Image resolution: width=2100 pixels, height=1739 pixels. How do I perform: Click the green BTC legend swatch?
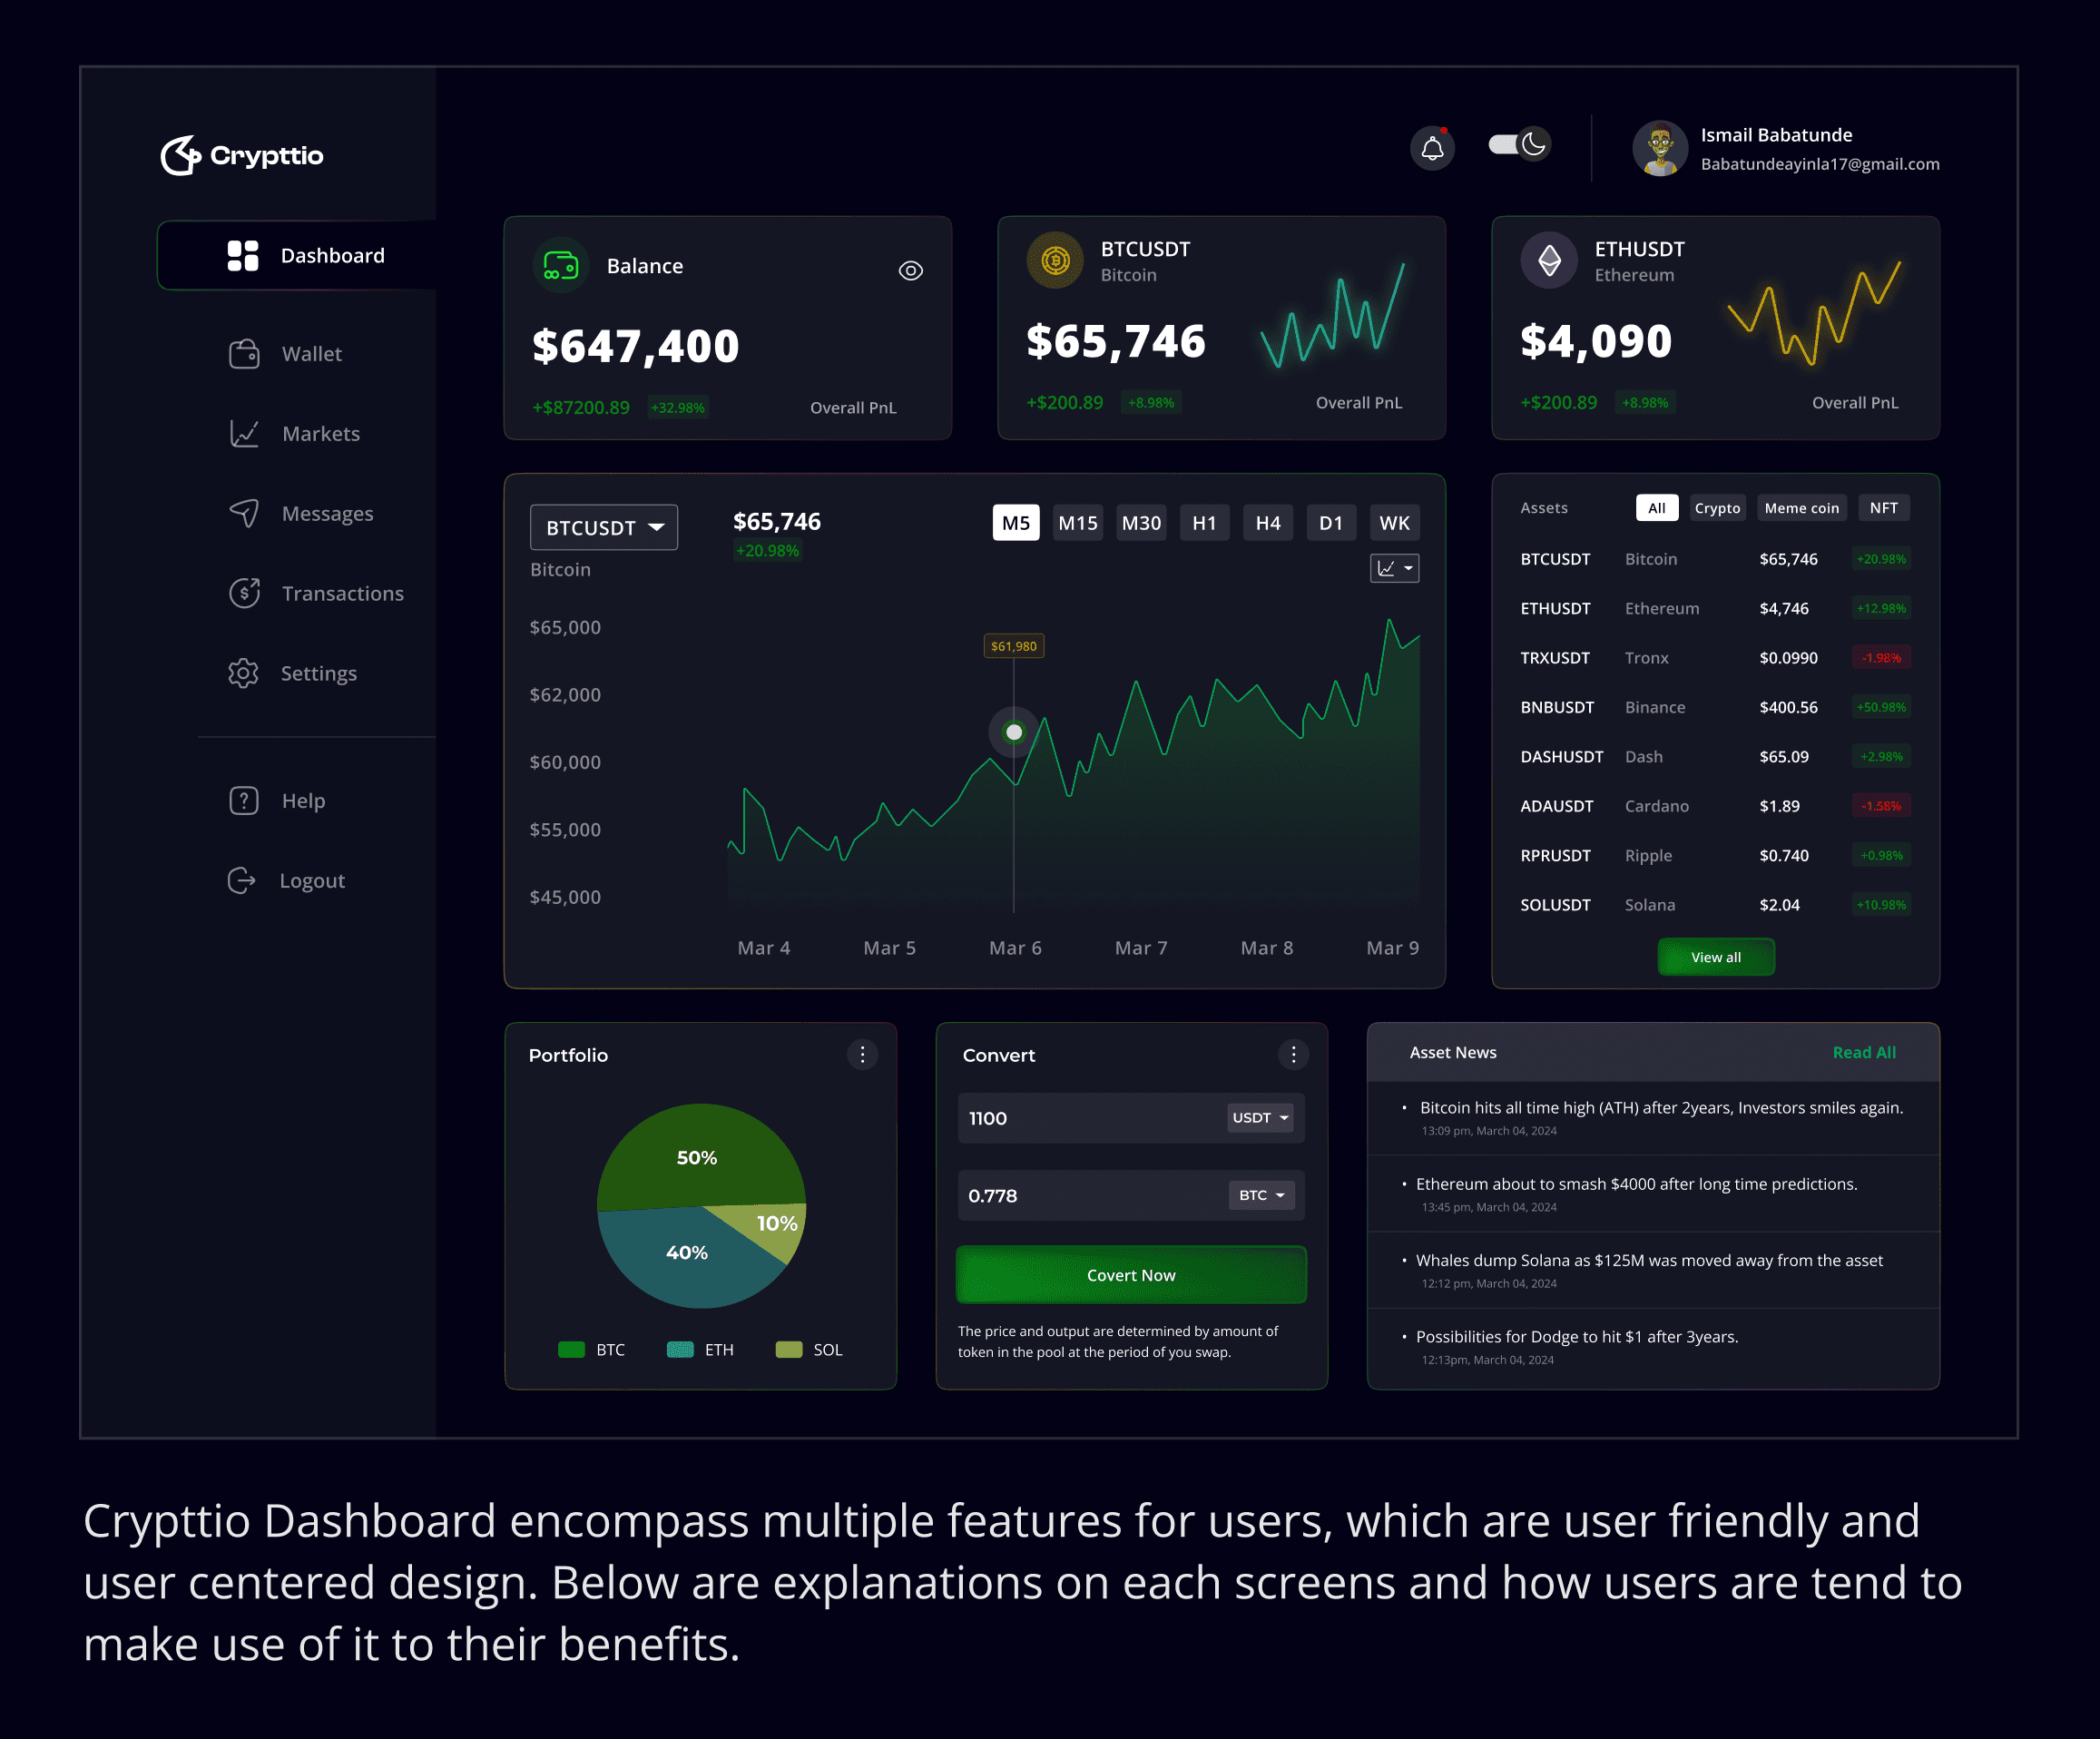571,1349
